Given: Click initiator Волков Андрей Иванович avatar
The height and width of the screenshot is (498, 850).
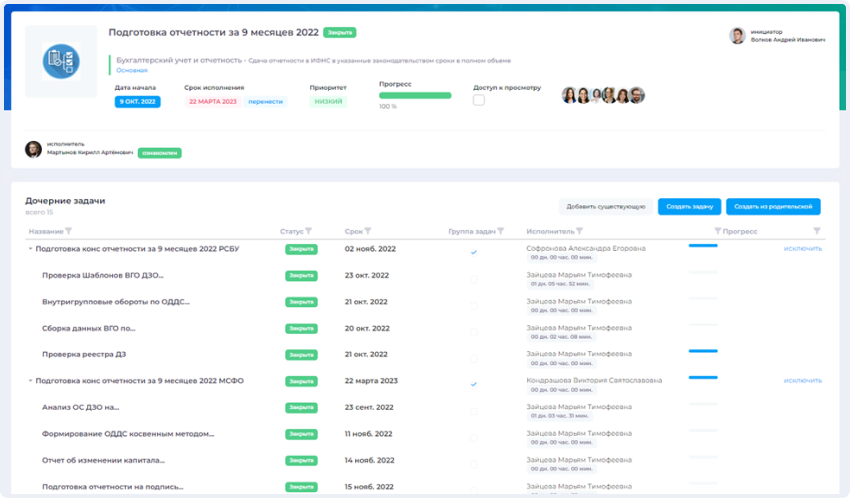Looking at the screenshot, I should 737,36.
